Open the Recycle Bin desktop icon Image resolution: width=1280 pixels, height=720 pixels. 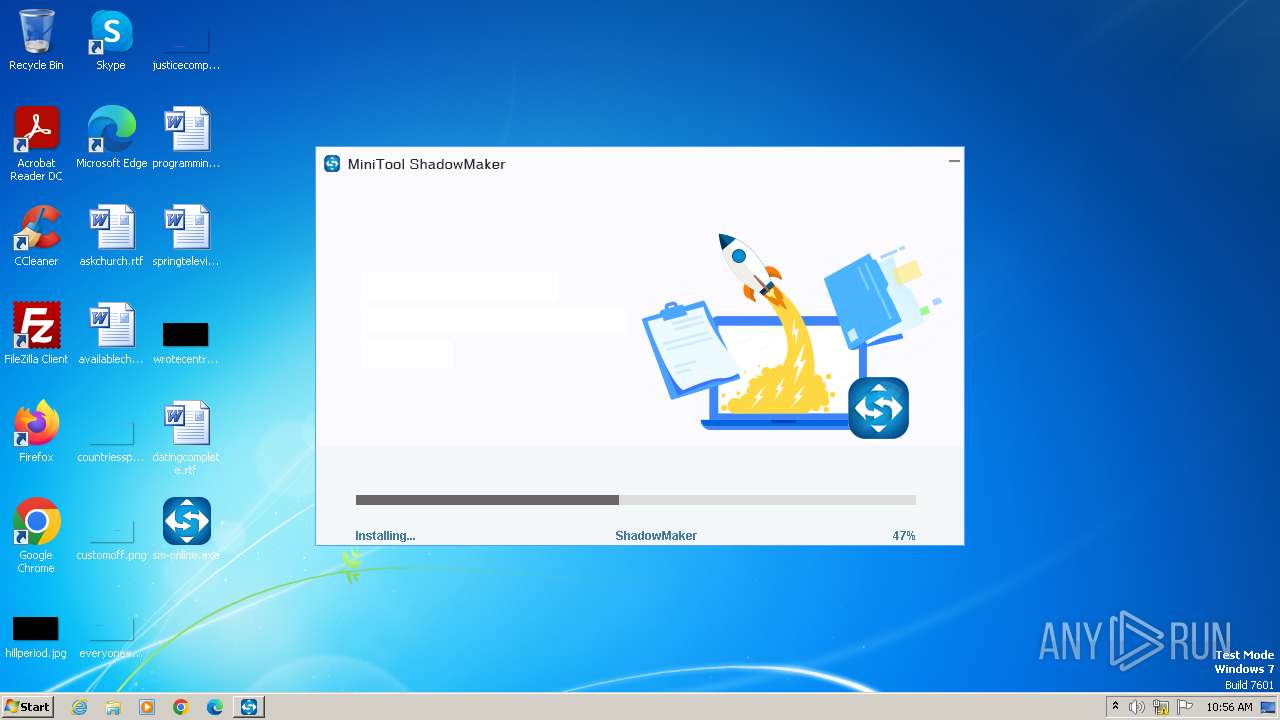(x=36, y=40)
